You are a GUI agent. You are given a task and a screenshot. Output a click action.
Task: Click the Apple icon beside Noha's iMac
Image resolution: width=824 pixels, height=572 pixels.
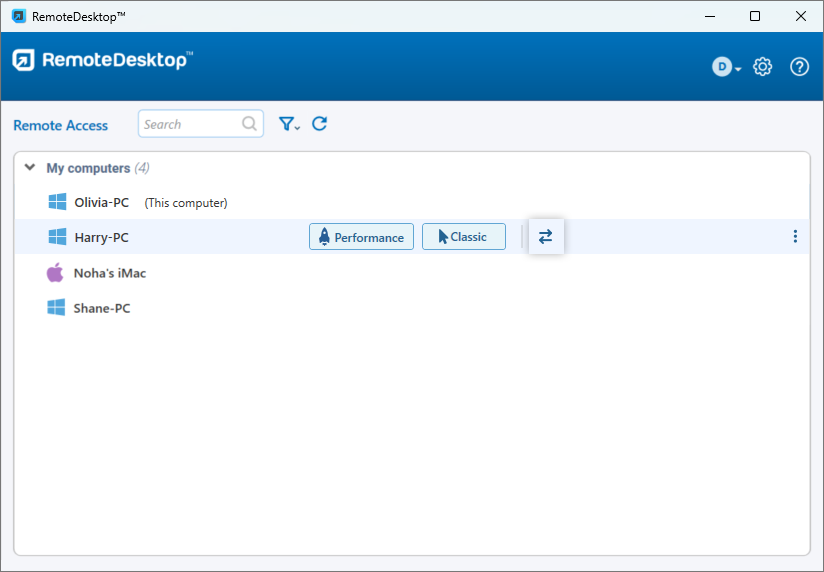56,272
